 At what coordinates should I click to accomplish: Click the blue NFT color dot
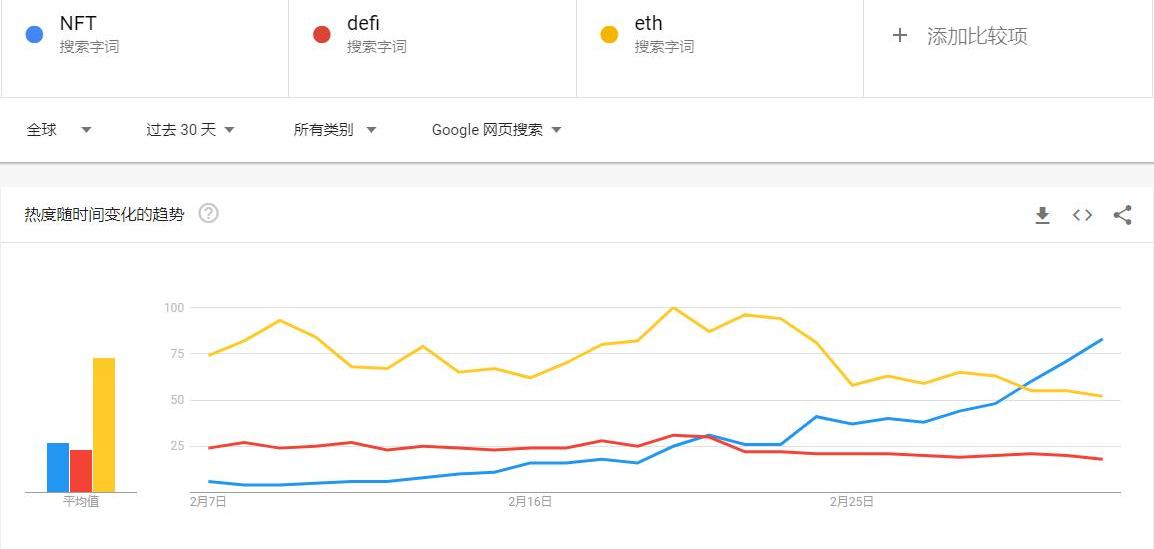pyautogui.click(x=34, y=35)
